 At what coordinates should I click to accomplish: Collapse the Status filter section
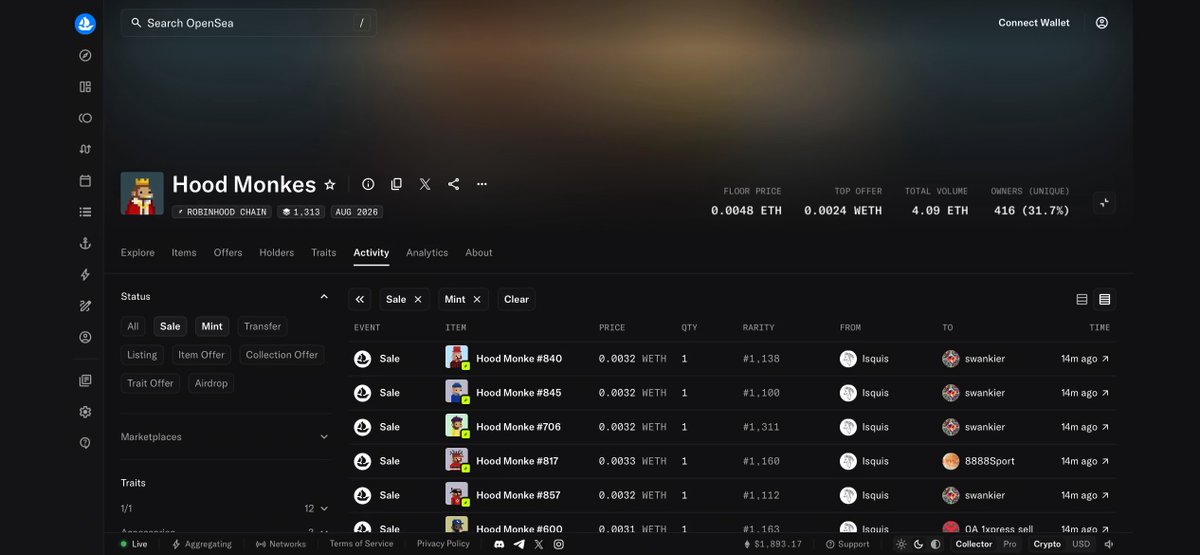pos(324,297)
